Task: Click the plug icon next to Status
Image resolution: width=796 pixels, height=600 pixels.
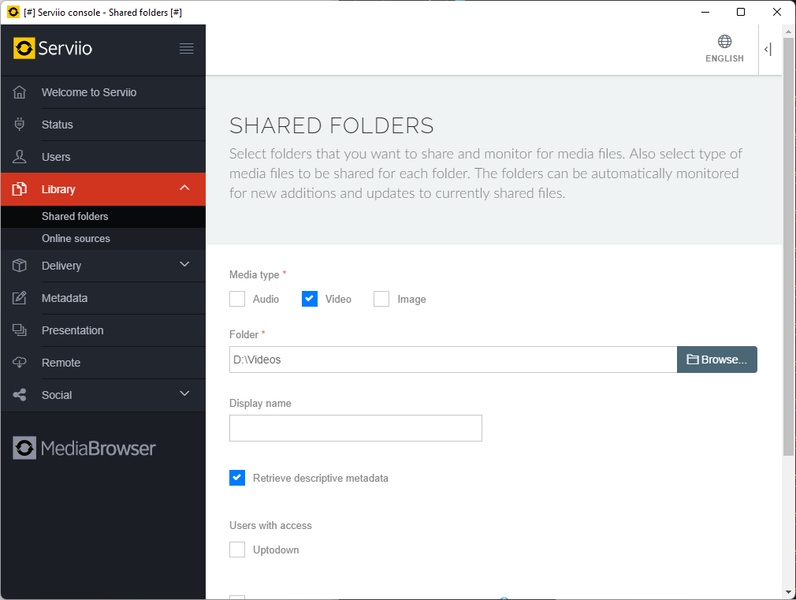Action: coord(19,124)
